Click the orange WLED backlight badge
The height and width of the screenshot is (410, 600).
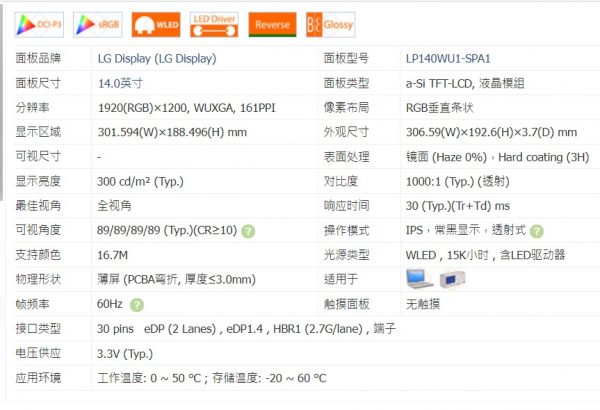pos(156,25)
